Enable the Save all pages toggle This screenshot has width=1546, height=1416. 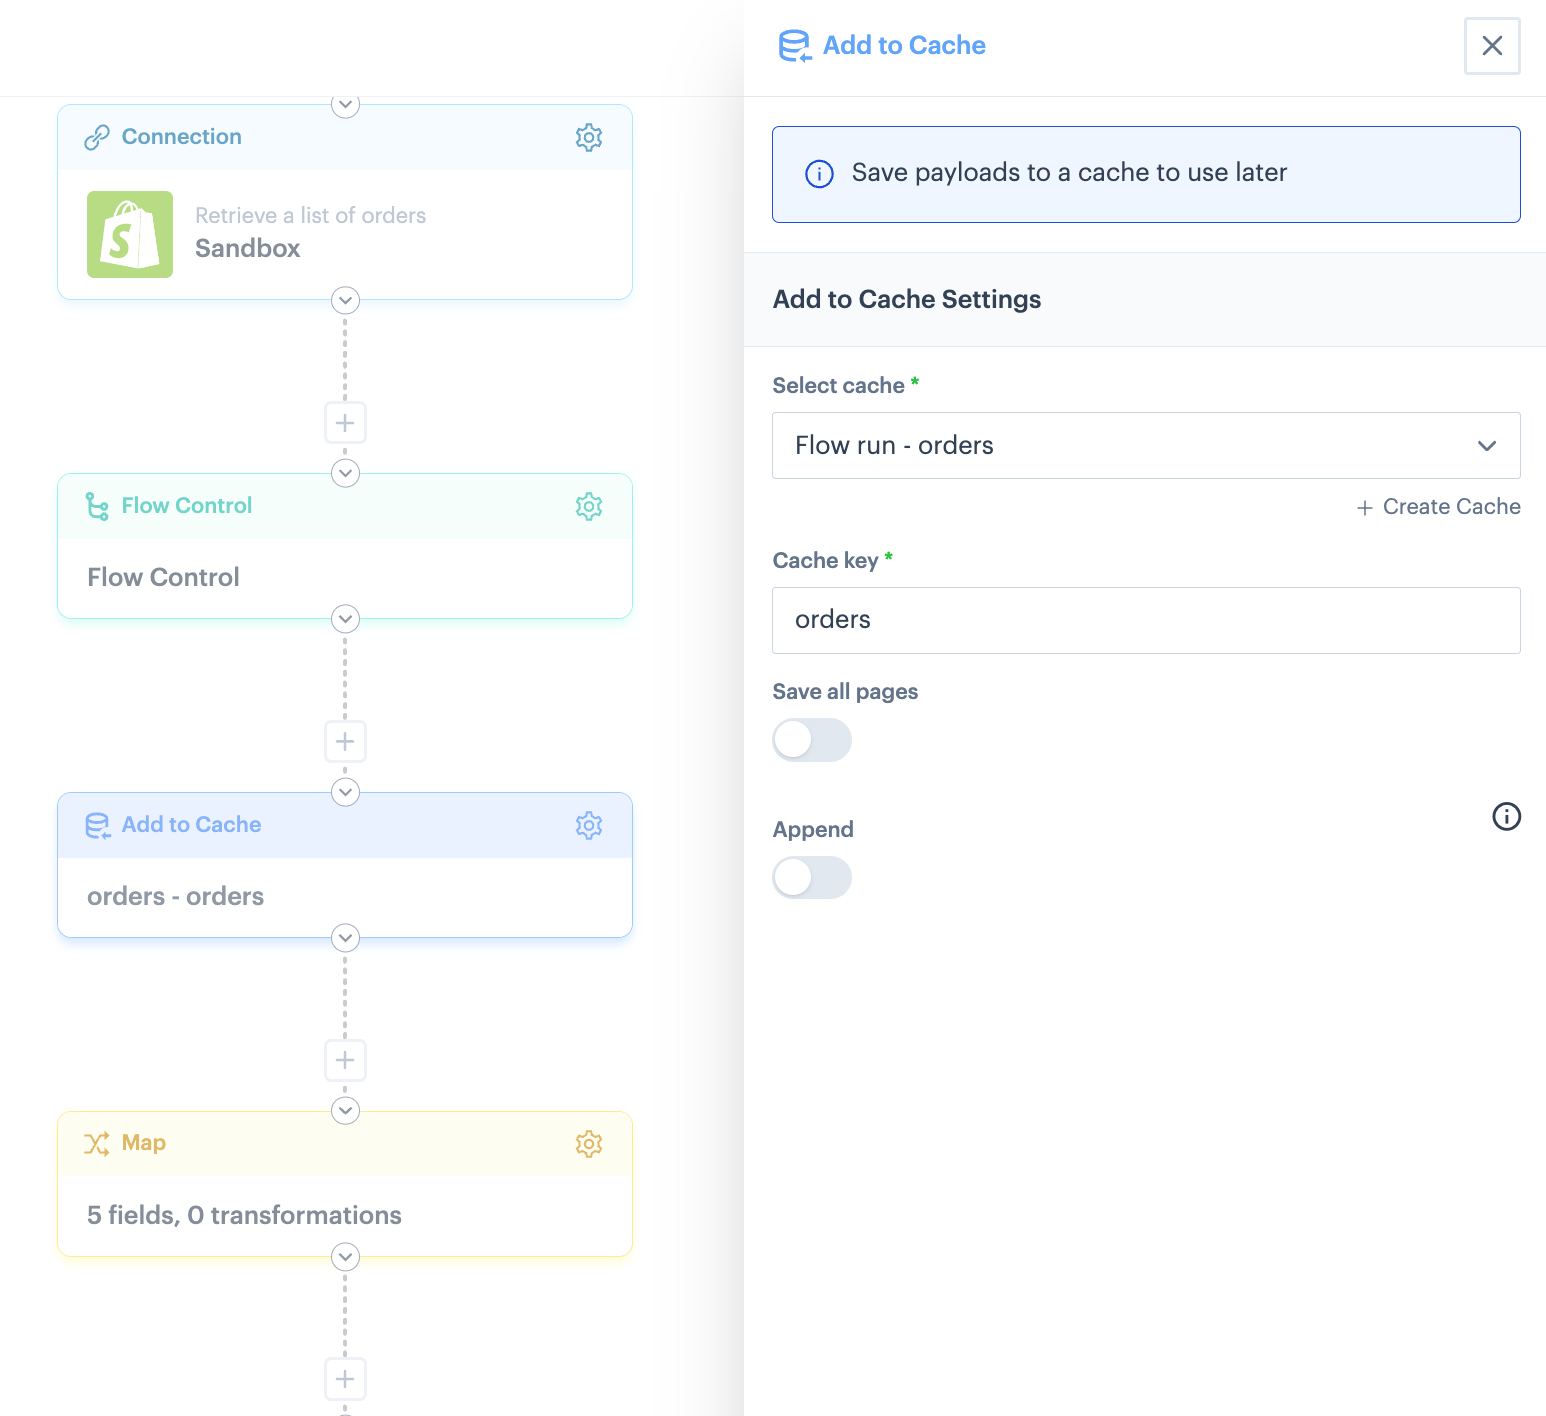pyautogui.click(x=811, y=741)
